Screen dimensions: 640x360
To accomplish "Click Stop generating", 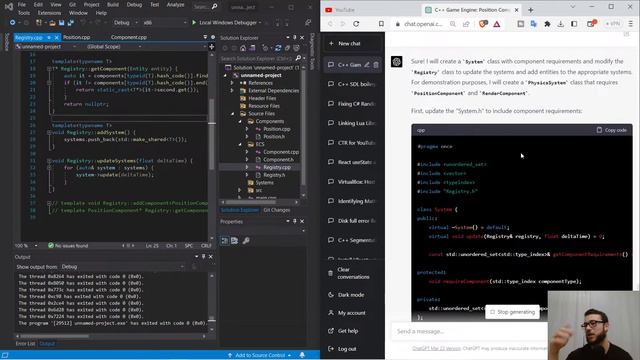I will click(x=512, y=312).
